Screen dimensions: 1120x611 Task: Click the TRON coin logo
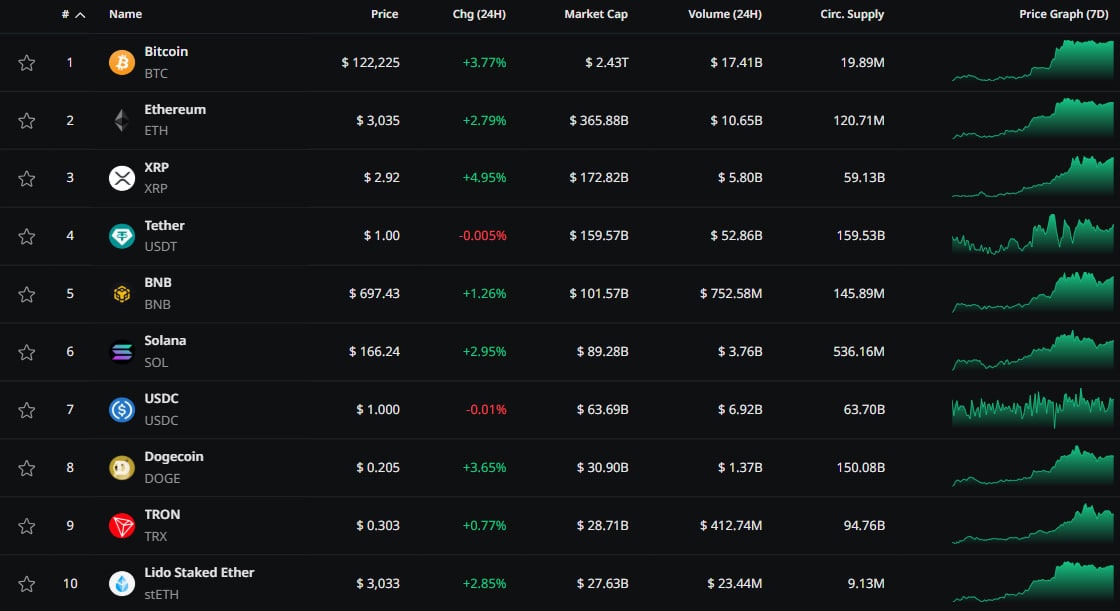[x=121, y=525]
